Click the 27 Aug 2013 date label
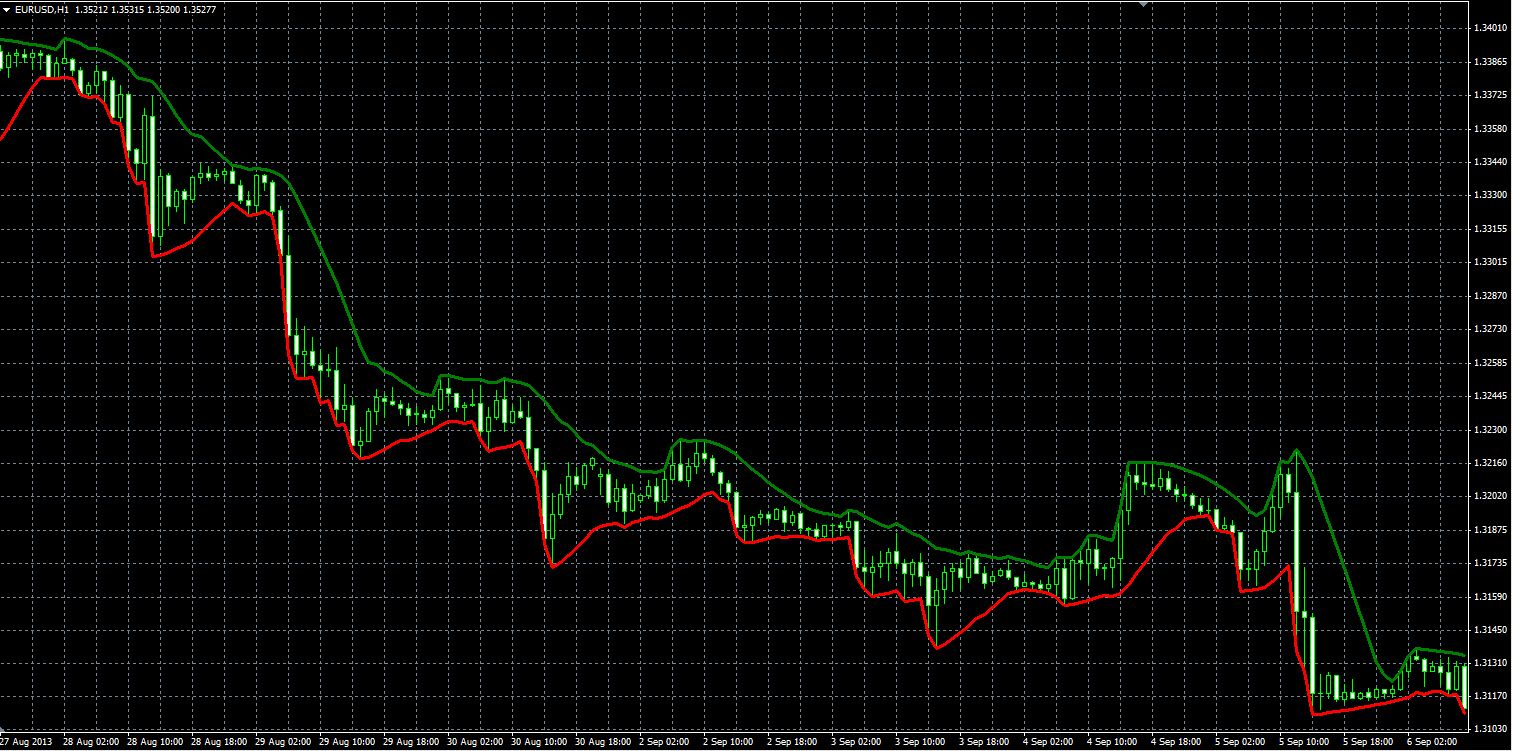The height and width of the screenshot is (751, 1513). coord(26,743)
